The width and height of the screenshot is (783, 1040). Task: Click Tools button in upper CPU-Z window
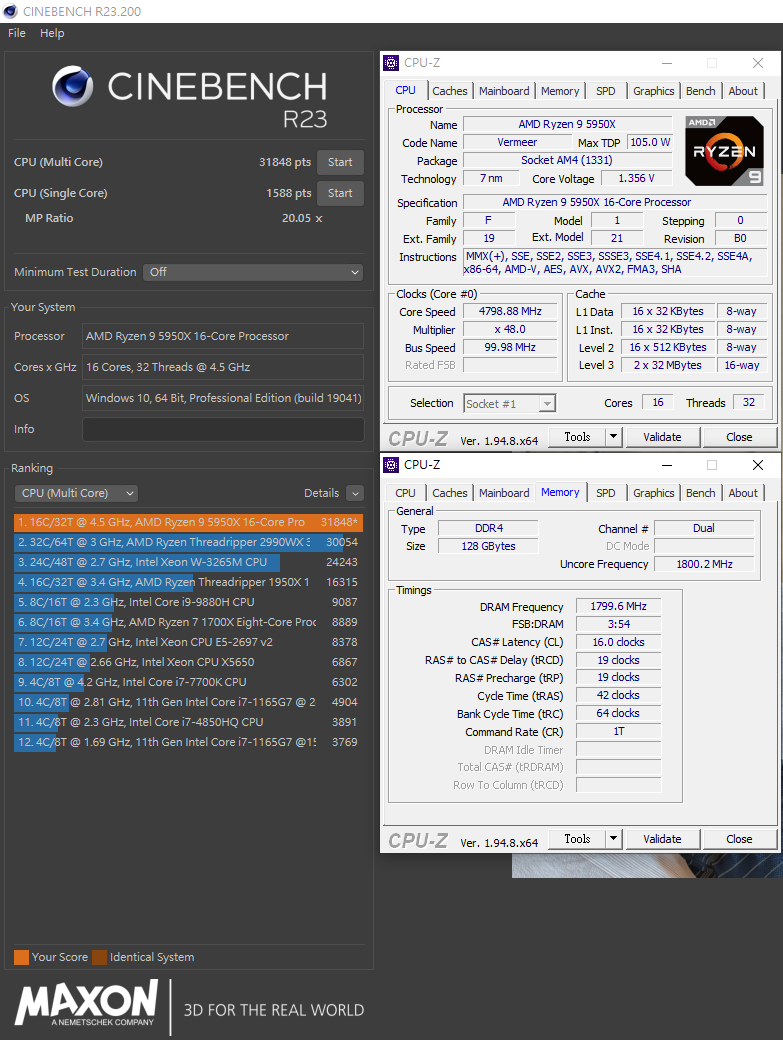pyautogui.click(x=577, y=437)
